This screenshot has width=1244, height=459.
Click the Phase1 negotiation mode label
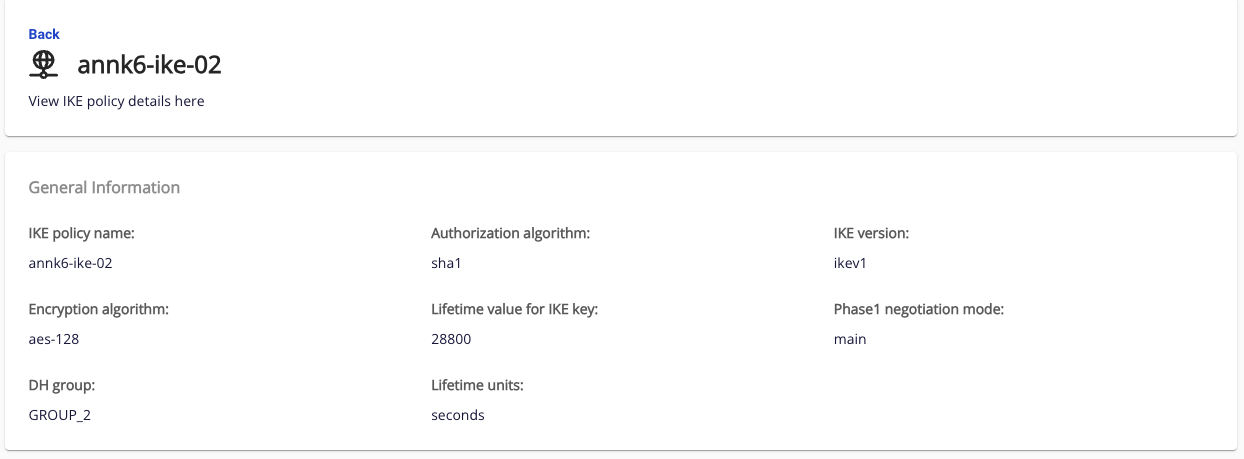[918, 309]
